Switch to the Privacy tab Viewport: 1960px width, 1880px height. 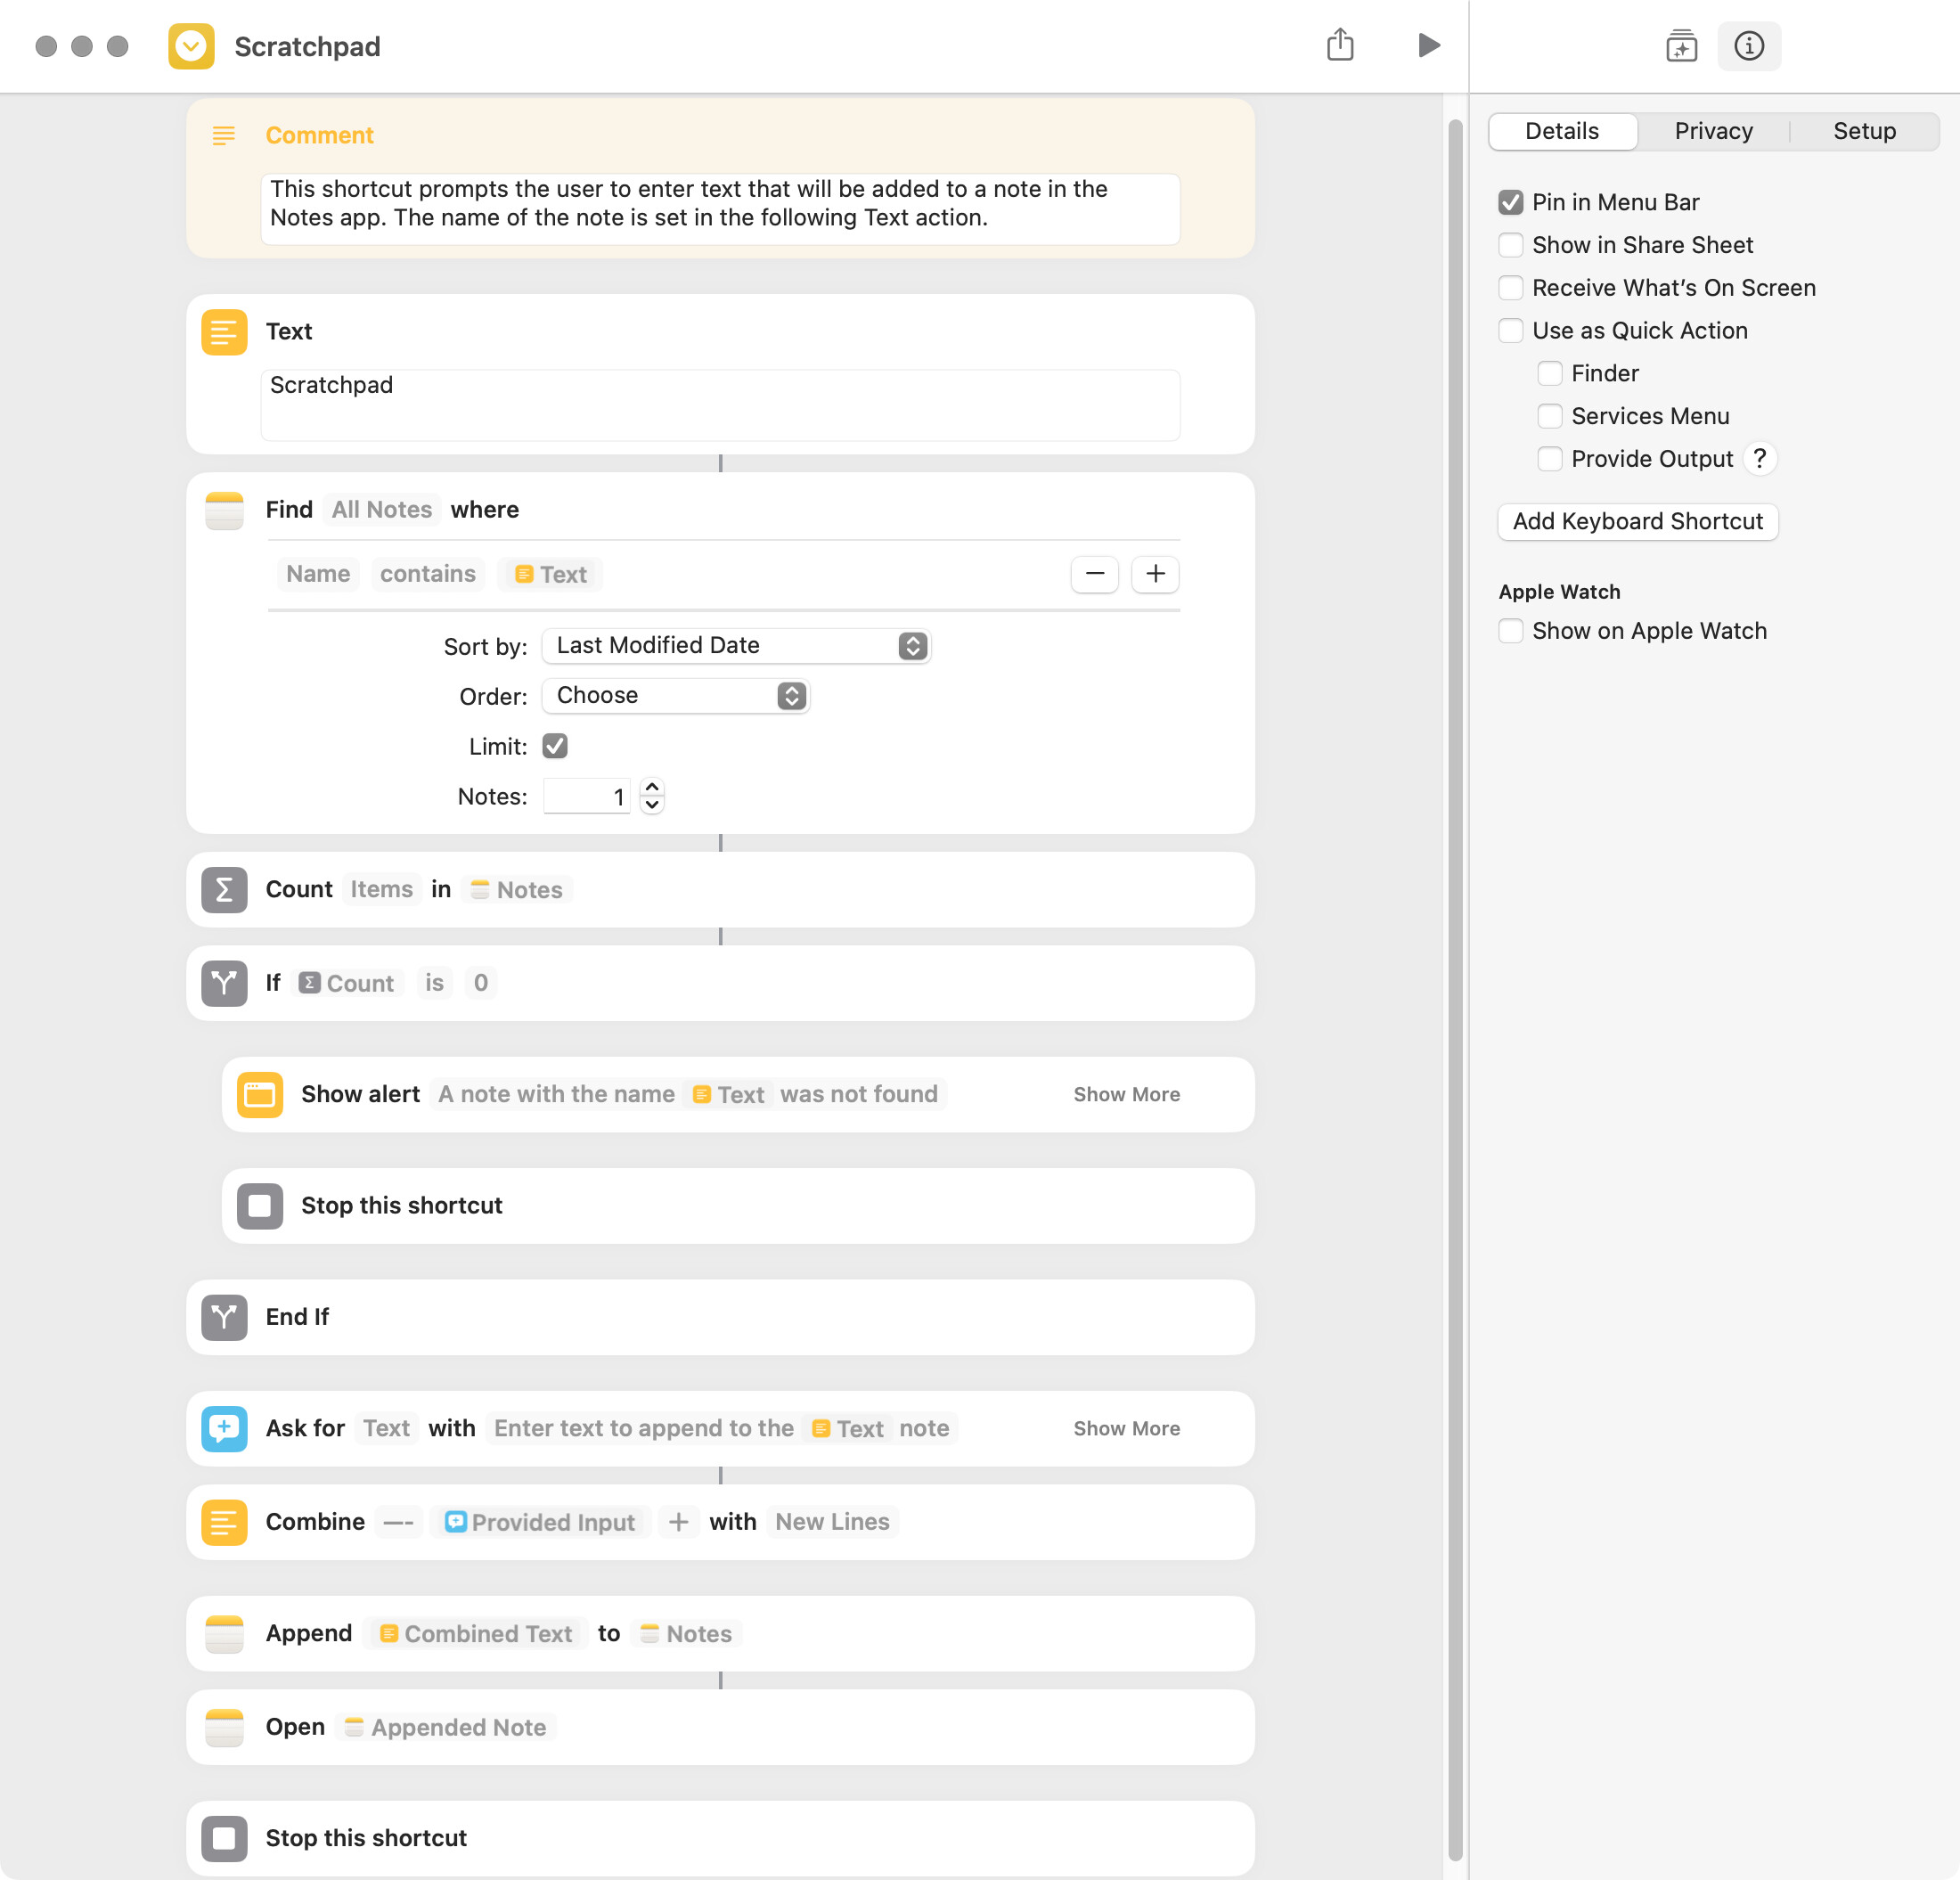tap(1713, 131)
